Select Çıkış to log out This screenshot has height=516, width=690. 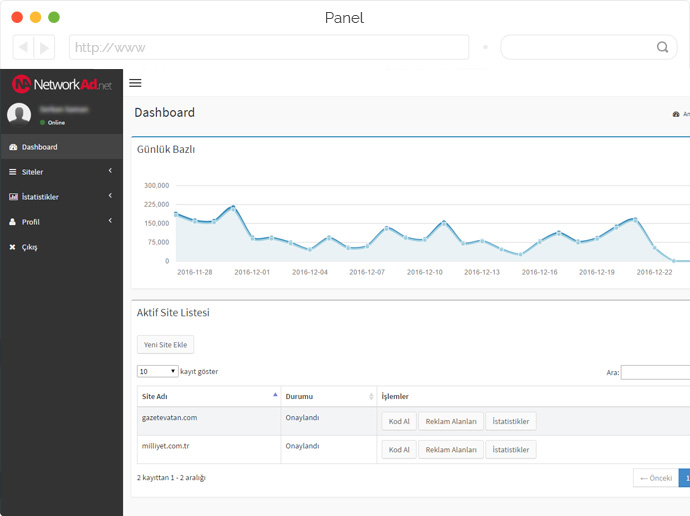click(62, 247)
